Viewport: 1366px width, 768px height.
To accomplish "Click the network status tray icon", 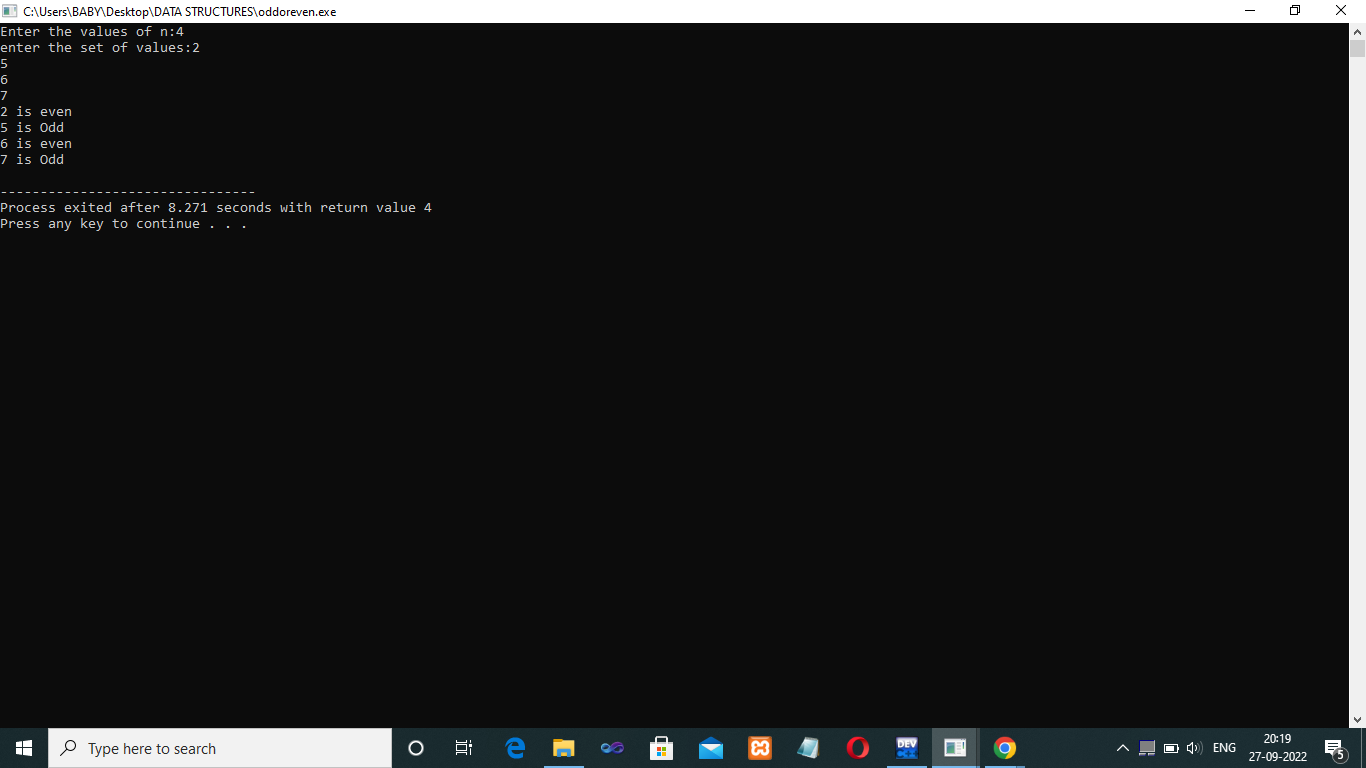I will coord(1147,748).
